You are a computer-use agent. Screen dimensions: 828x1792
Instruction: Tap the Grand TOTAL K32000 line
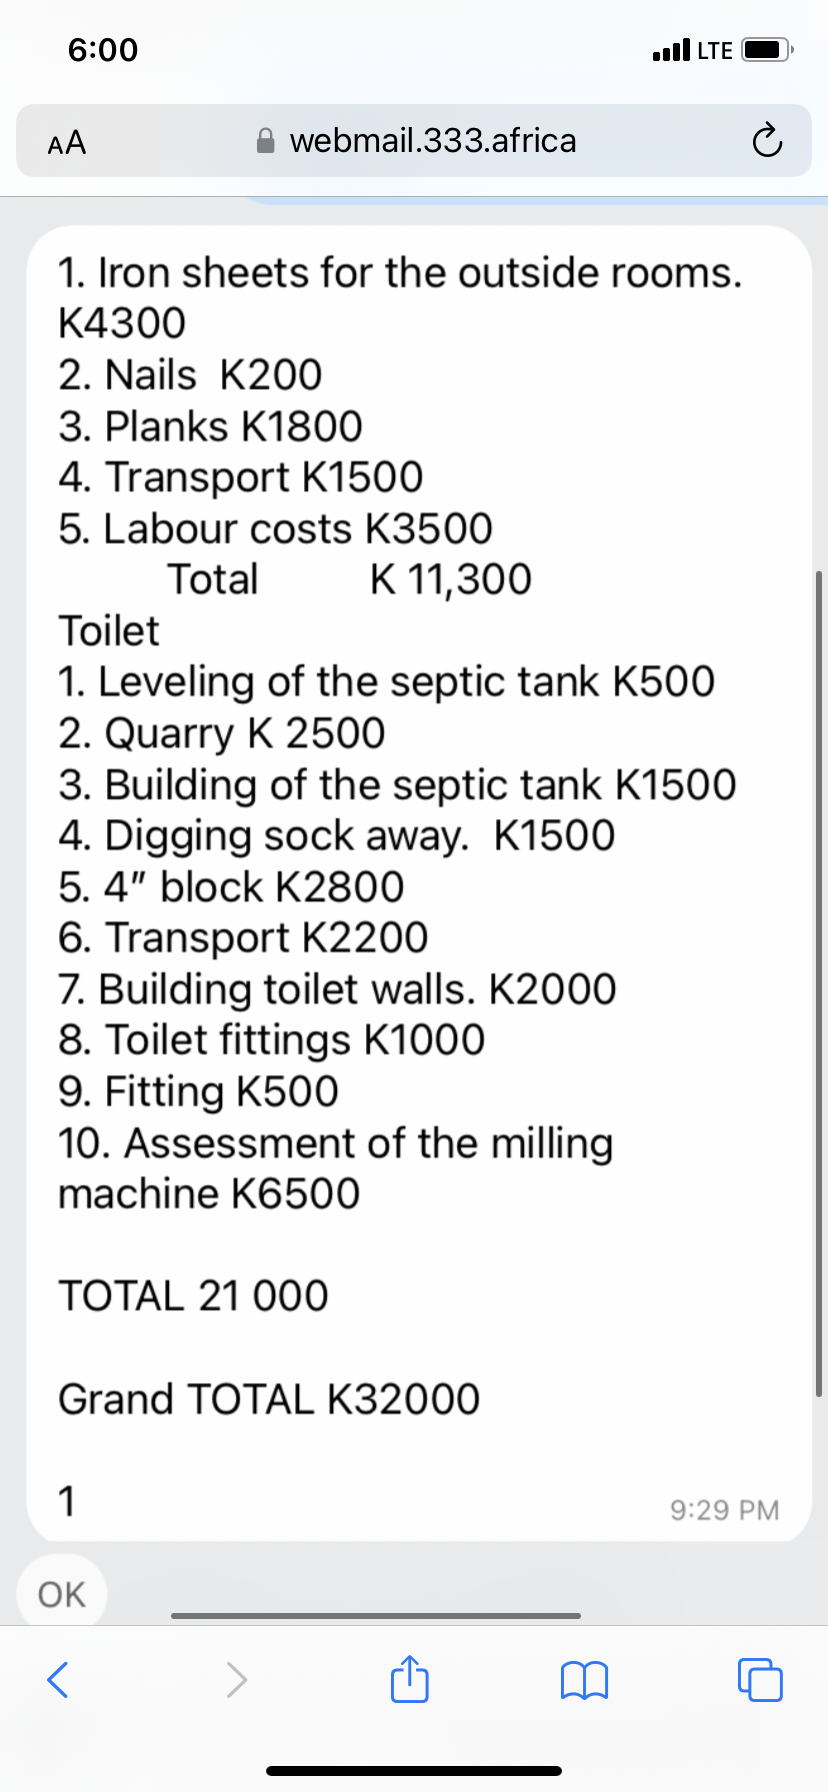(269, 1398)
